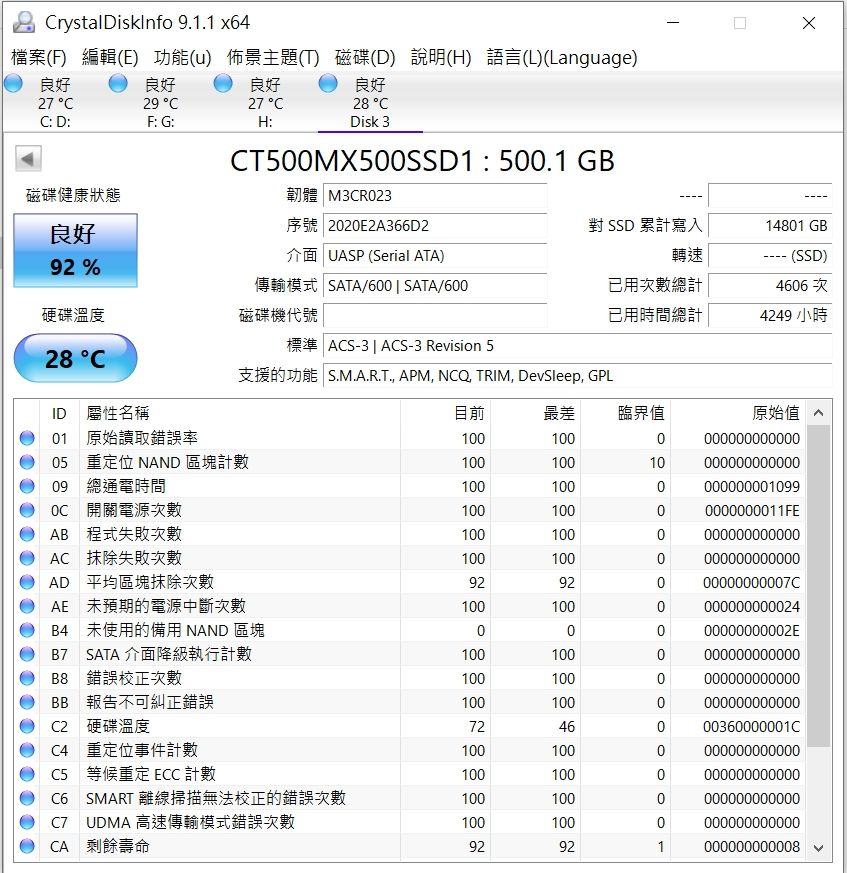Select the C: D: disk status orb

pyautogui.click(x=14, y=84)
